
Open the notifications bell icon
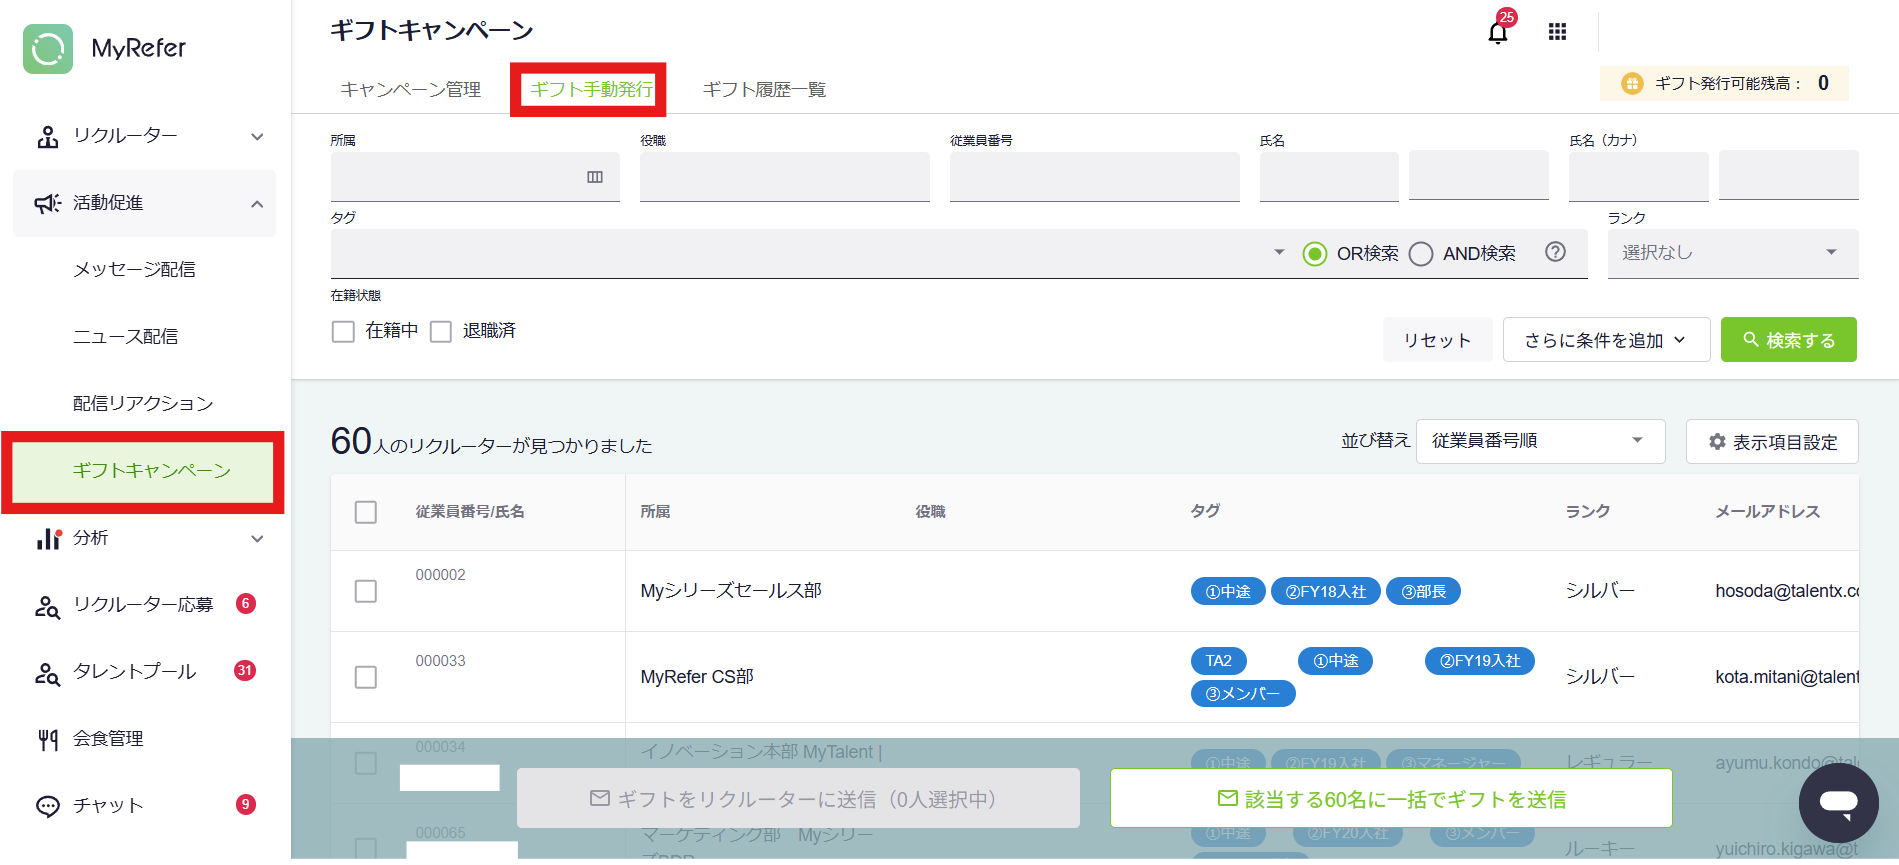coord(1497,33)
